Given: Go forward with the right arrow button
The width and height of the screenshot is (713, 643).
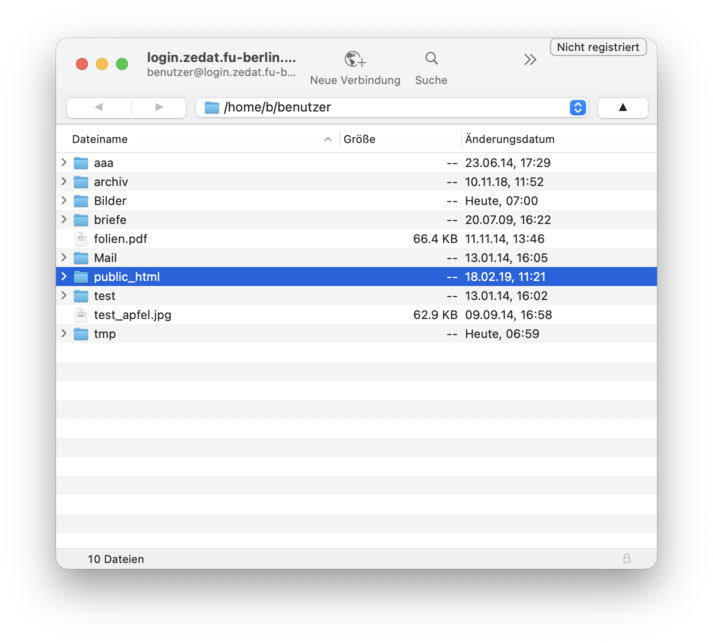Looking at the screenshot, I should pos(158,108).
